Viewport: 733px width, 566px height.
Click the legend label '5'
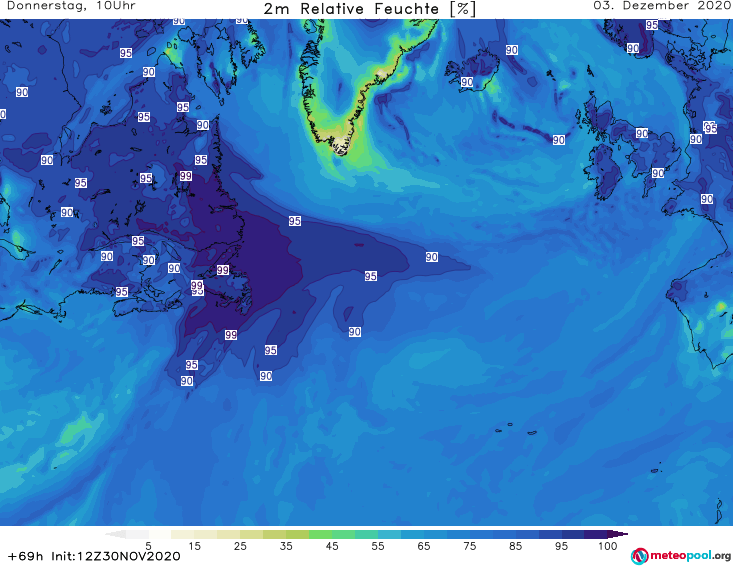pyautogui.click(x=148, y=545)
